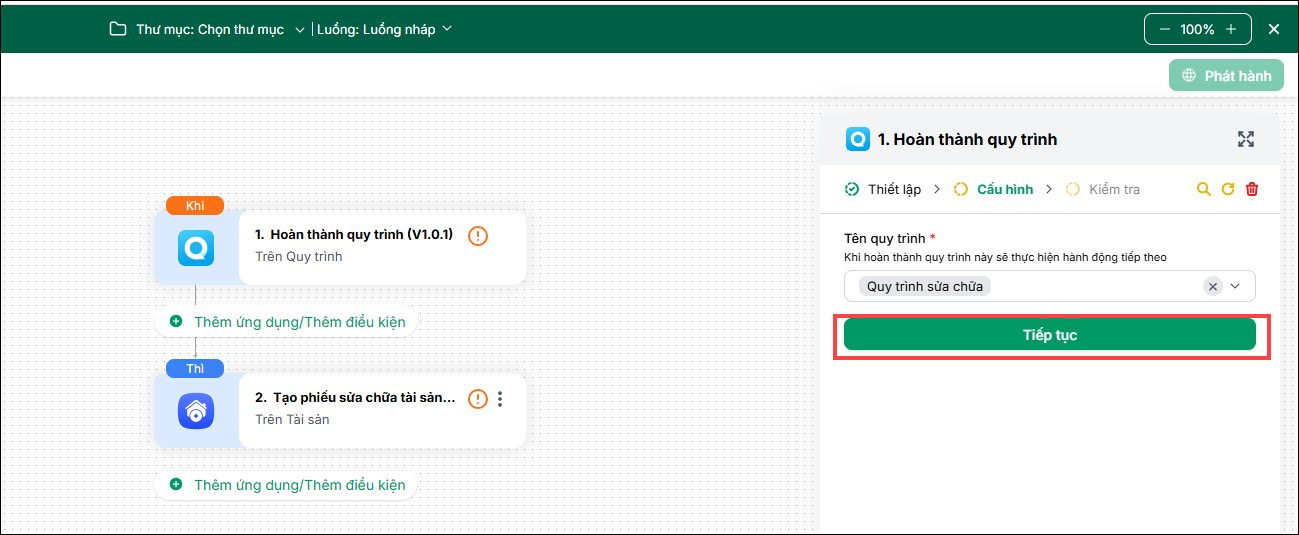Close the flow editor with the X
1299x535 pixels.
click(x=1274, y=29)
